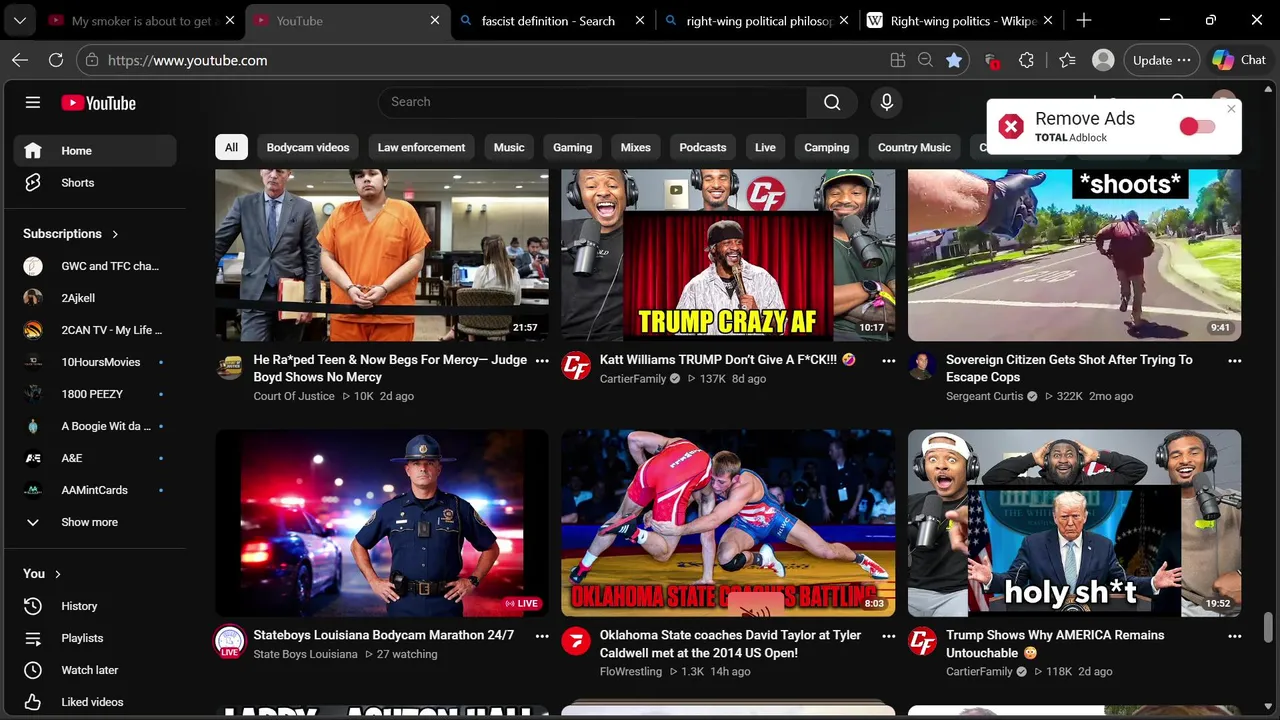Open History in the sidebar
This screenshot has width=1280, height=720.
click(x=95, y=606)
